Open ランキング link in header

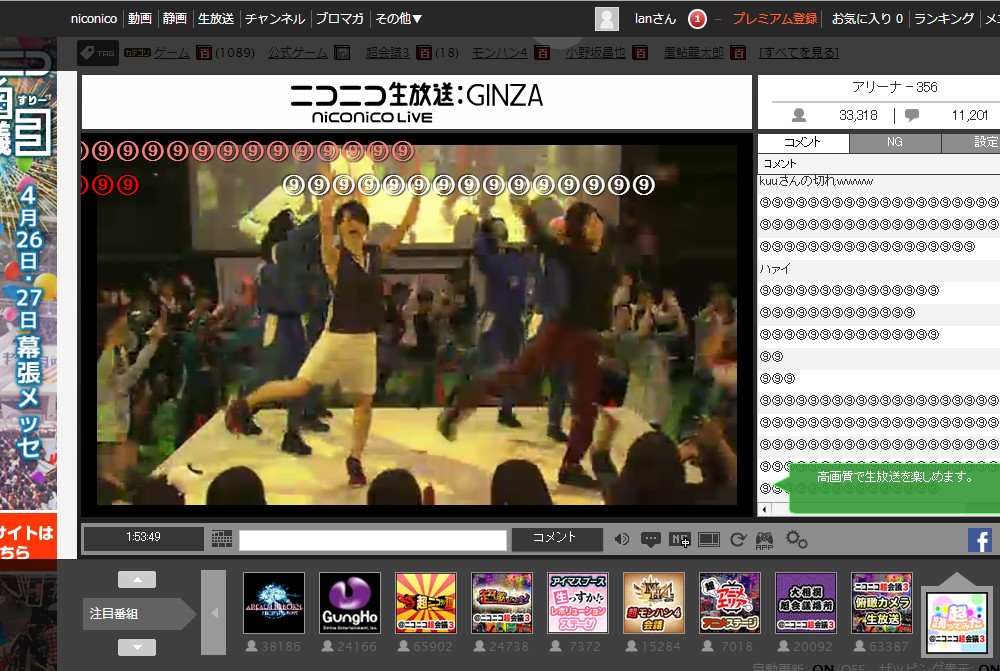point(944,18)
